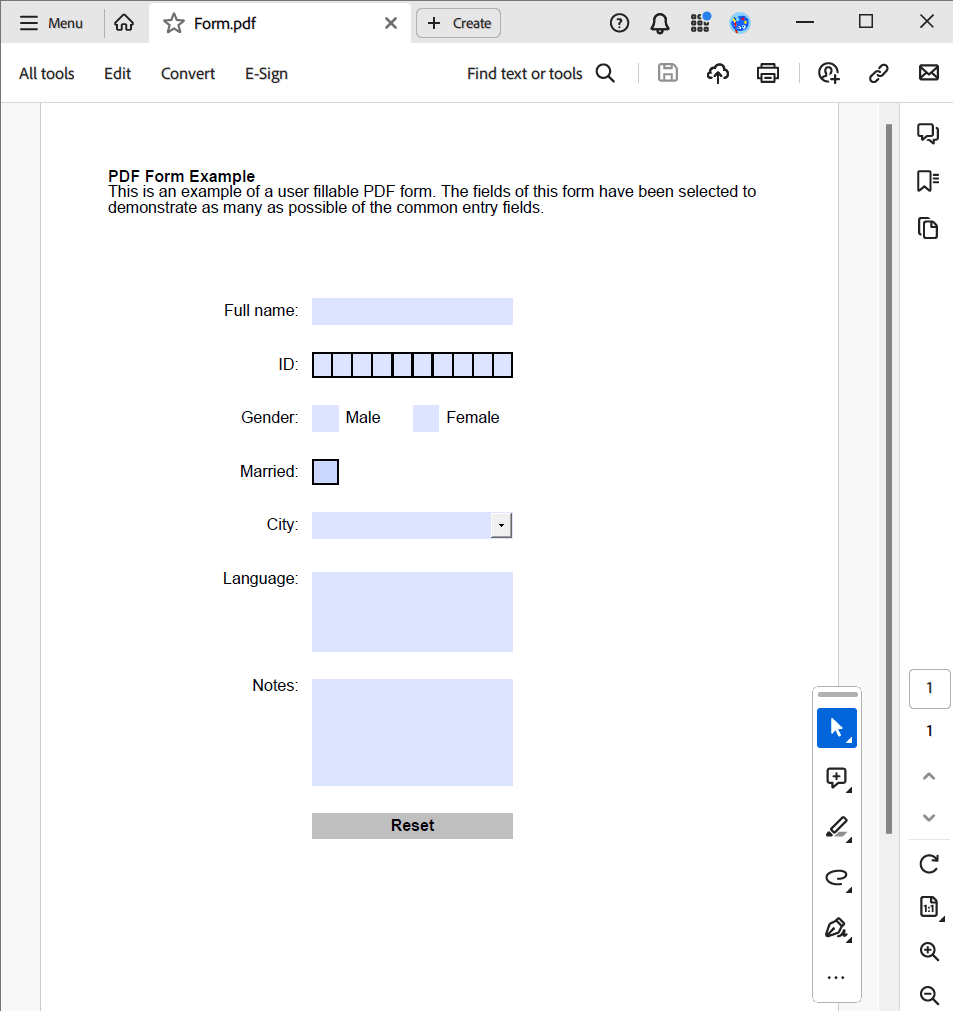Click into the Full name field
Screen dimensions: 953x1011
point(412,311)
